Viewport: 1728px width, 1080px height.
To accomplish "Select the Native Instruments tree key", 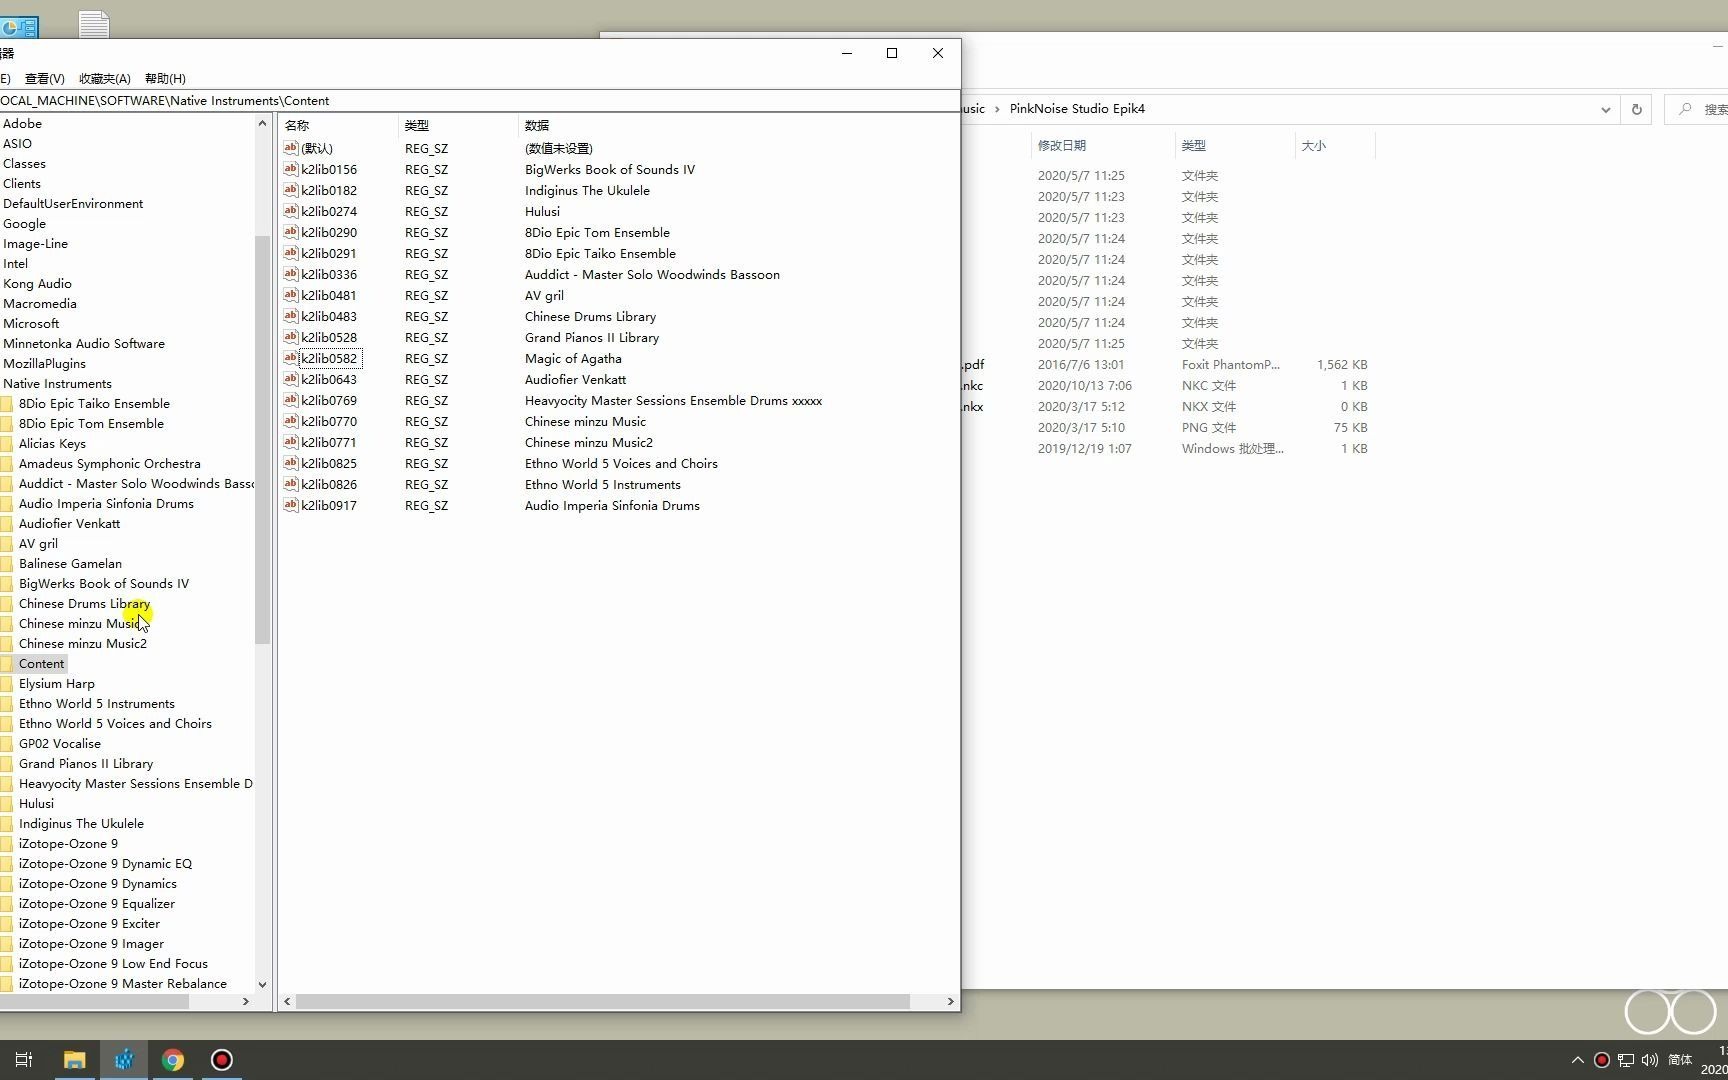I will click(x=57, y=384).
